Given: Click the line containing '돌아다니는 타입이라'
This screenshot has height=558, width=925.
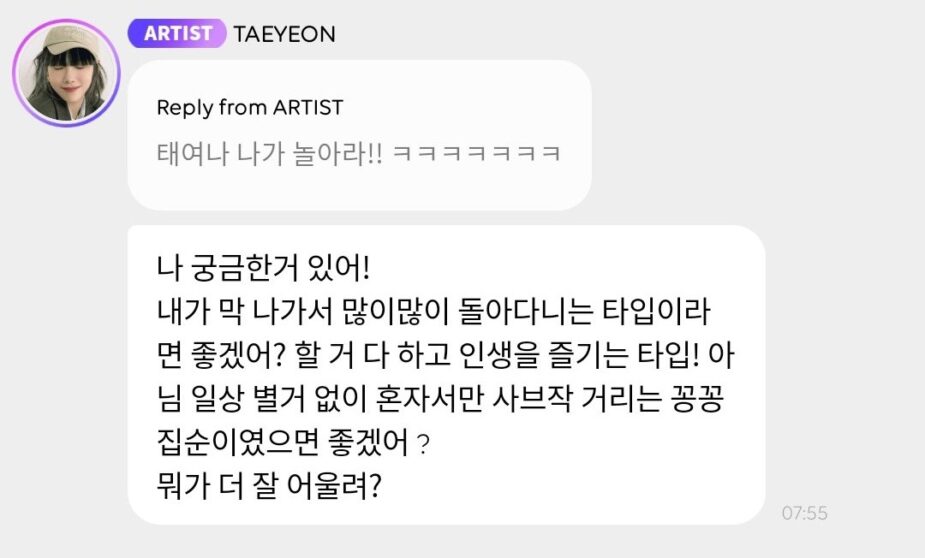Looking at the screenshot, I should tap(434, 311).
